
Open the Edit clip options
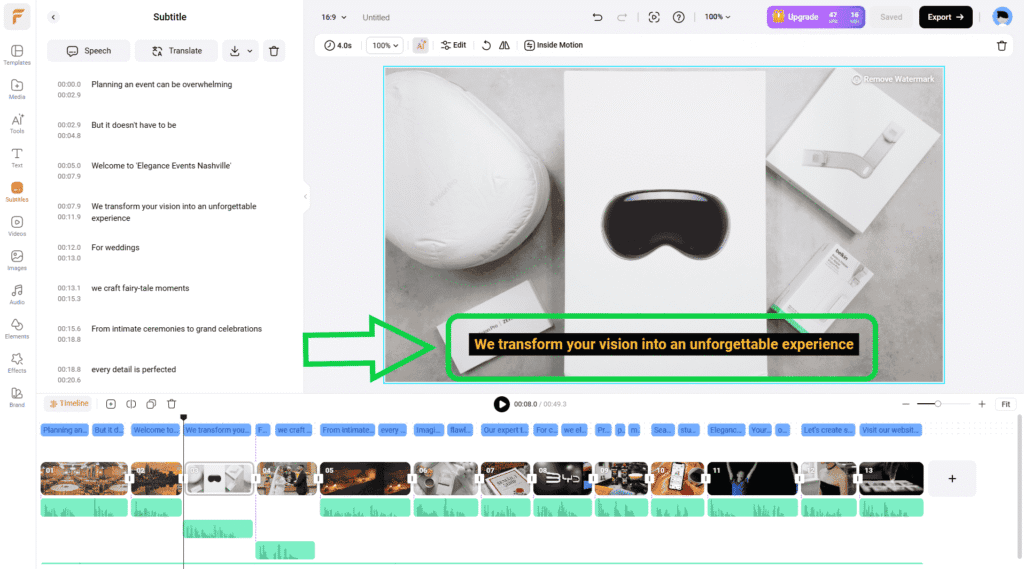click(453, 45)
